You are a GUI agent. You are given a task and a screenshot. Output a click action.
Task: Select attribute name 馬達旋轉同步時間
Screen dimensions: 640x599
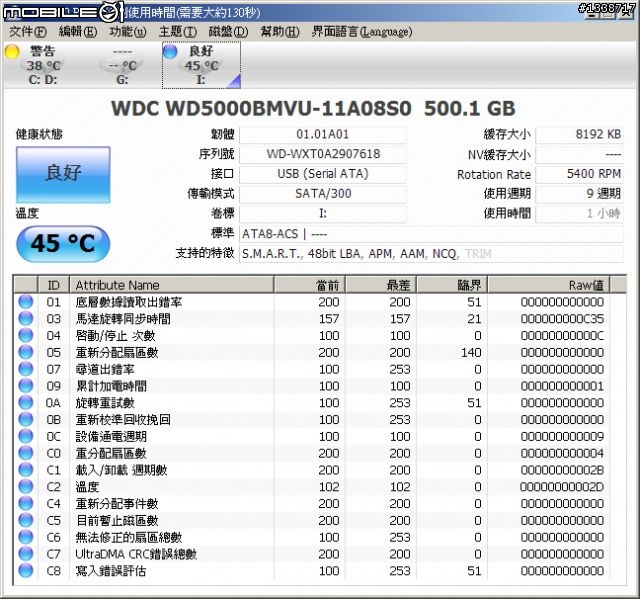point(123,319)
